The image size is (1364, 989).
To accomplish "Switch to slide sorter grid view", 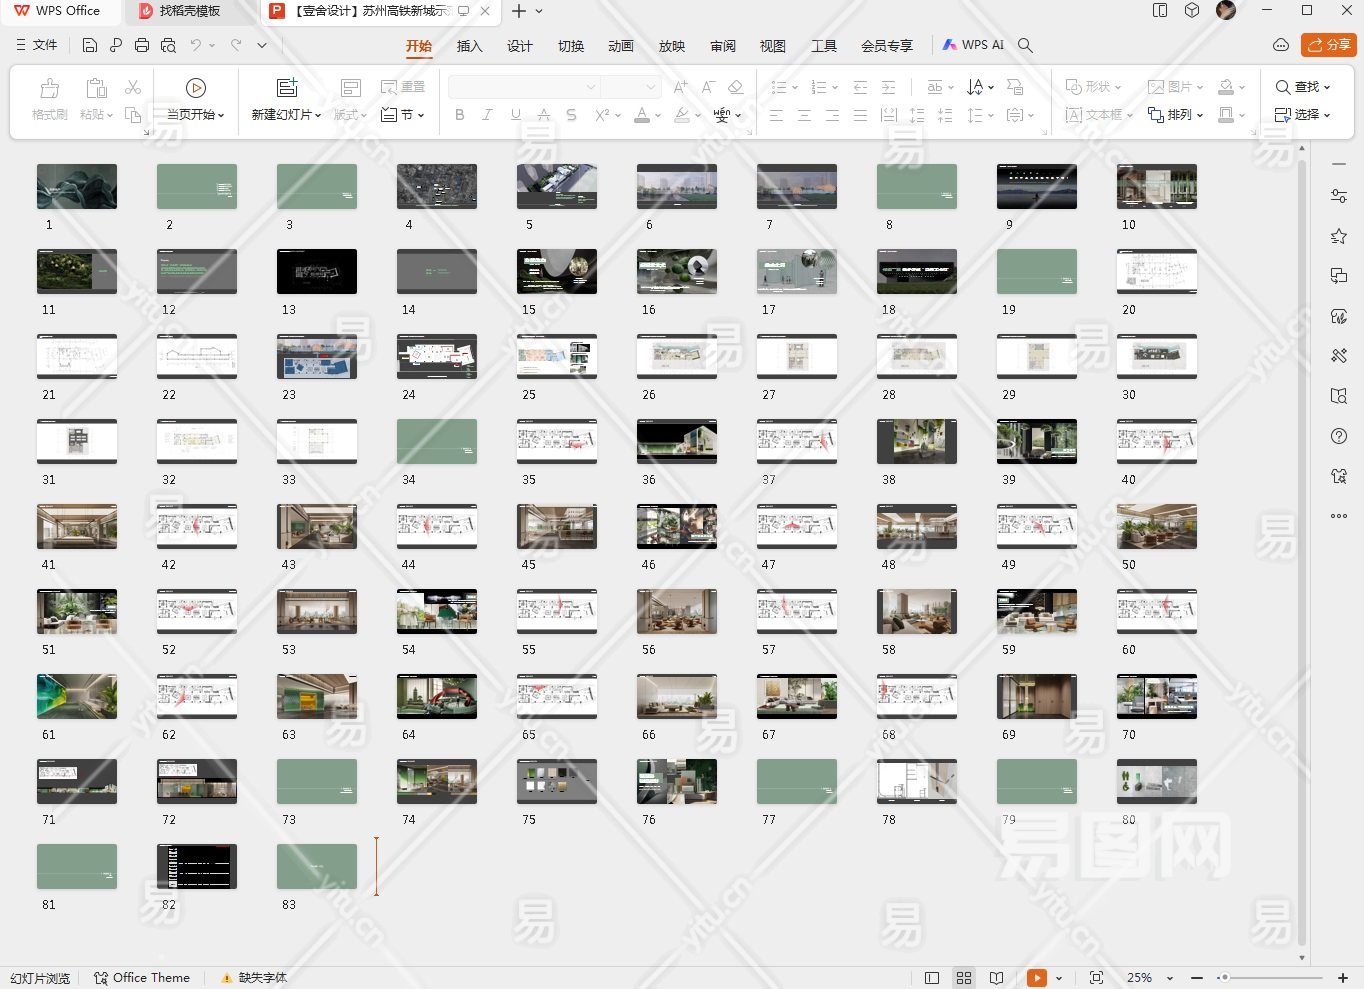I will pos(964,978).
